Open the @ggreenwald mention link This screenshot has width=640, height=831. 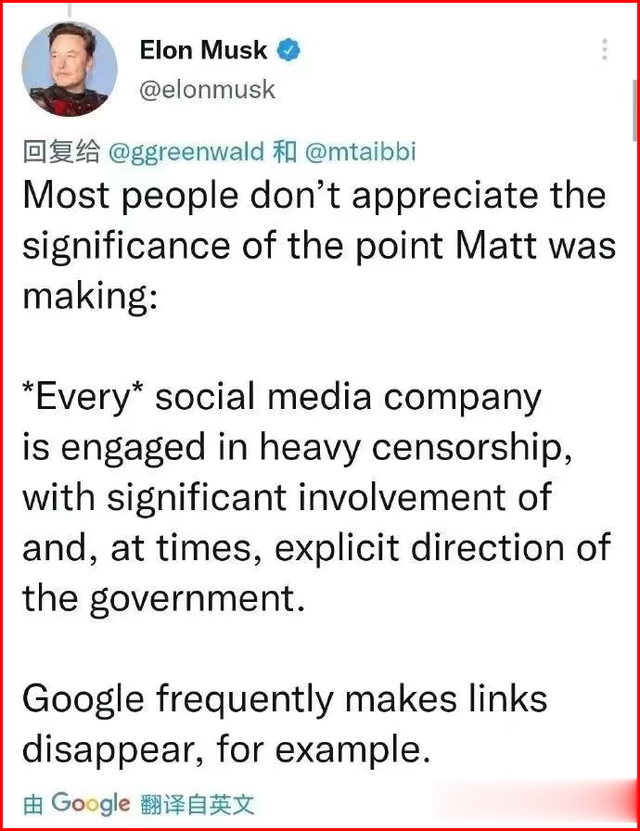(185, 152)
